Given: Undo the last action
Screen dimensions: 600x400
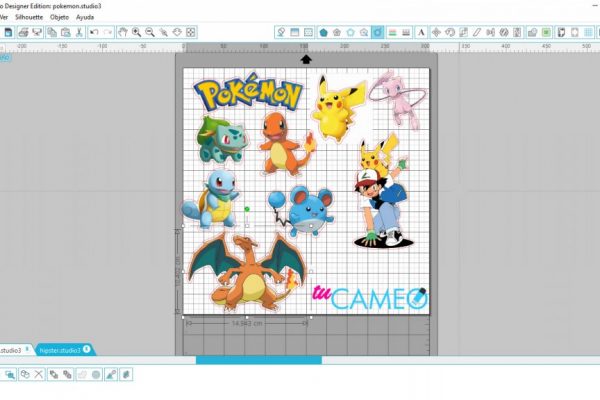Looking at the screenshot, I should tap(94, 32).
